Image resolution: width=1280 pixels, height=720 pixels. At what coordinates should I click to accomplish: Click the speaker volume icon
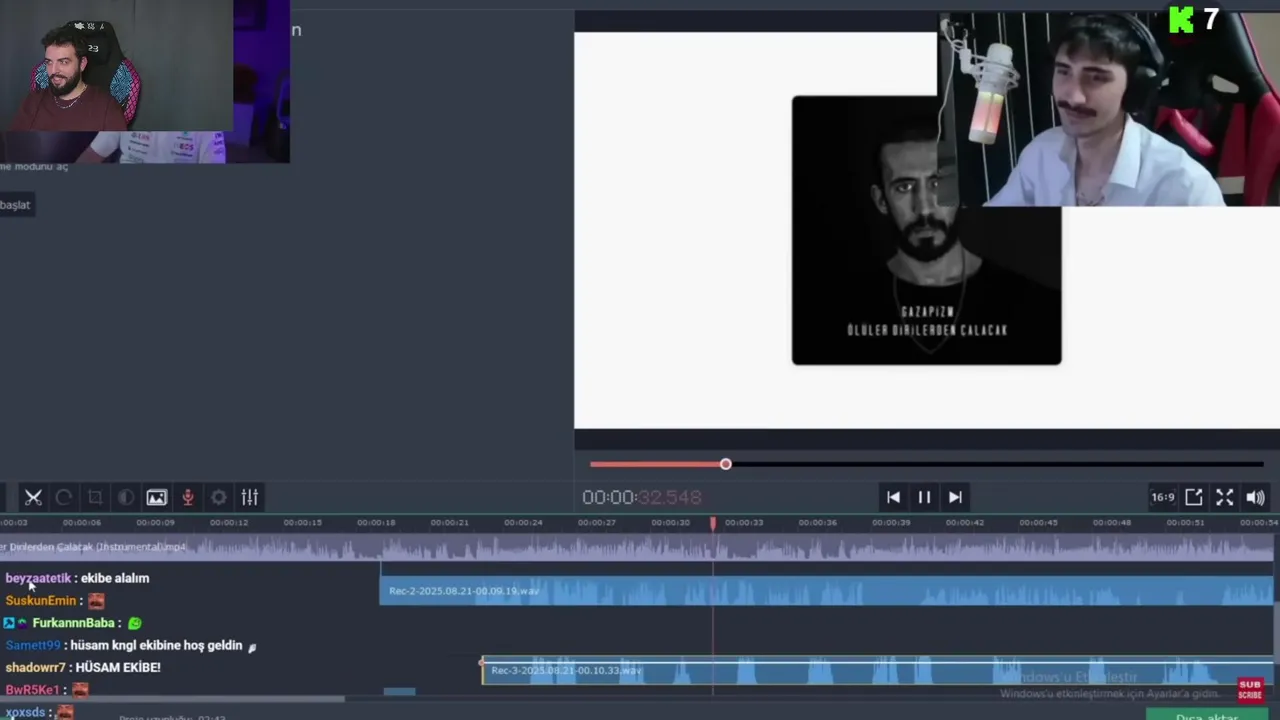pyautogui.click(x=1256, y=497)
